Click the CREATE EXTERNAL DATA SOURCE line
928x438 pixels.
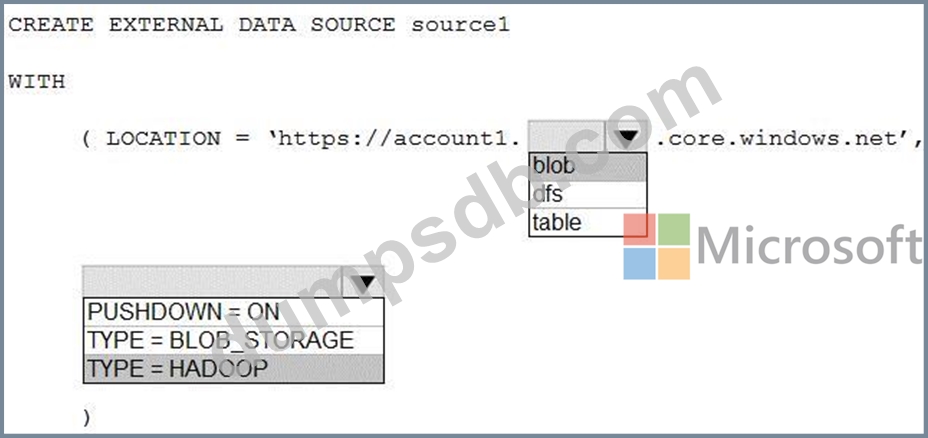(258, 25)
